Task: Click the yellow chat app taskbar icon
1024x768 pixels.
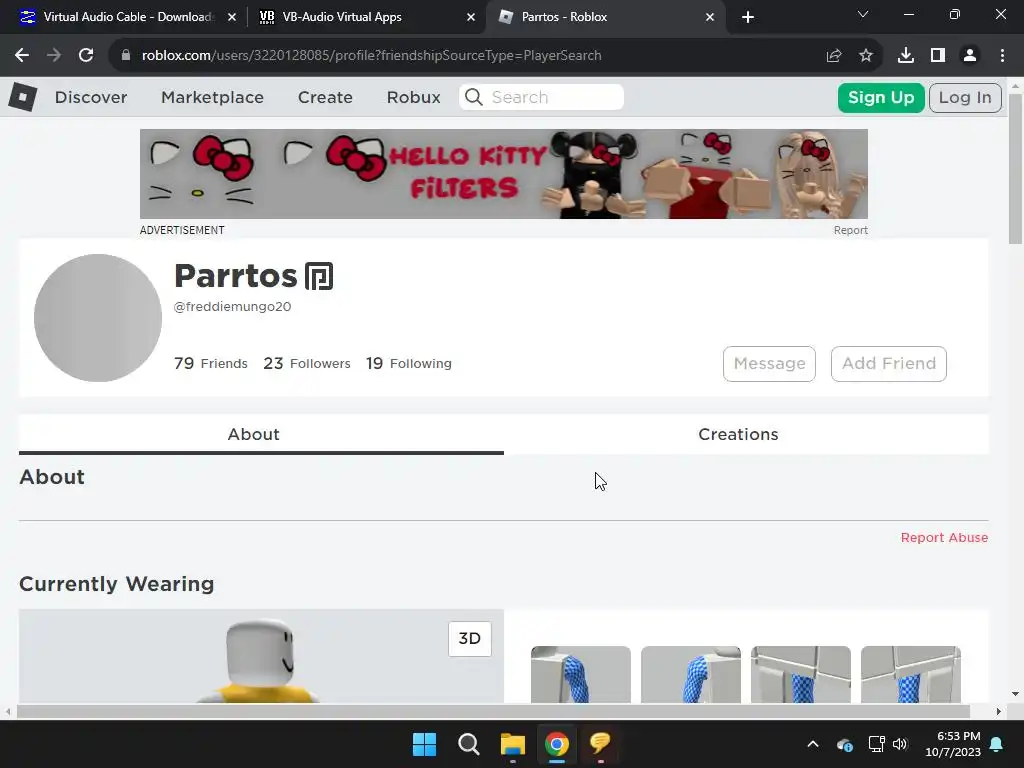Action: pos(600,744)
